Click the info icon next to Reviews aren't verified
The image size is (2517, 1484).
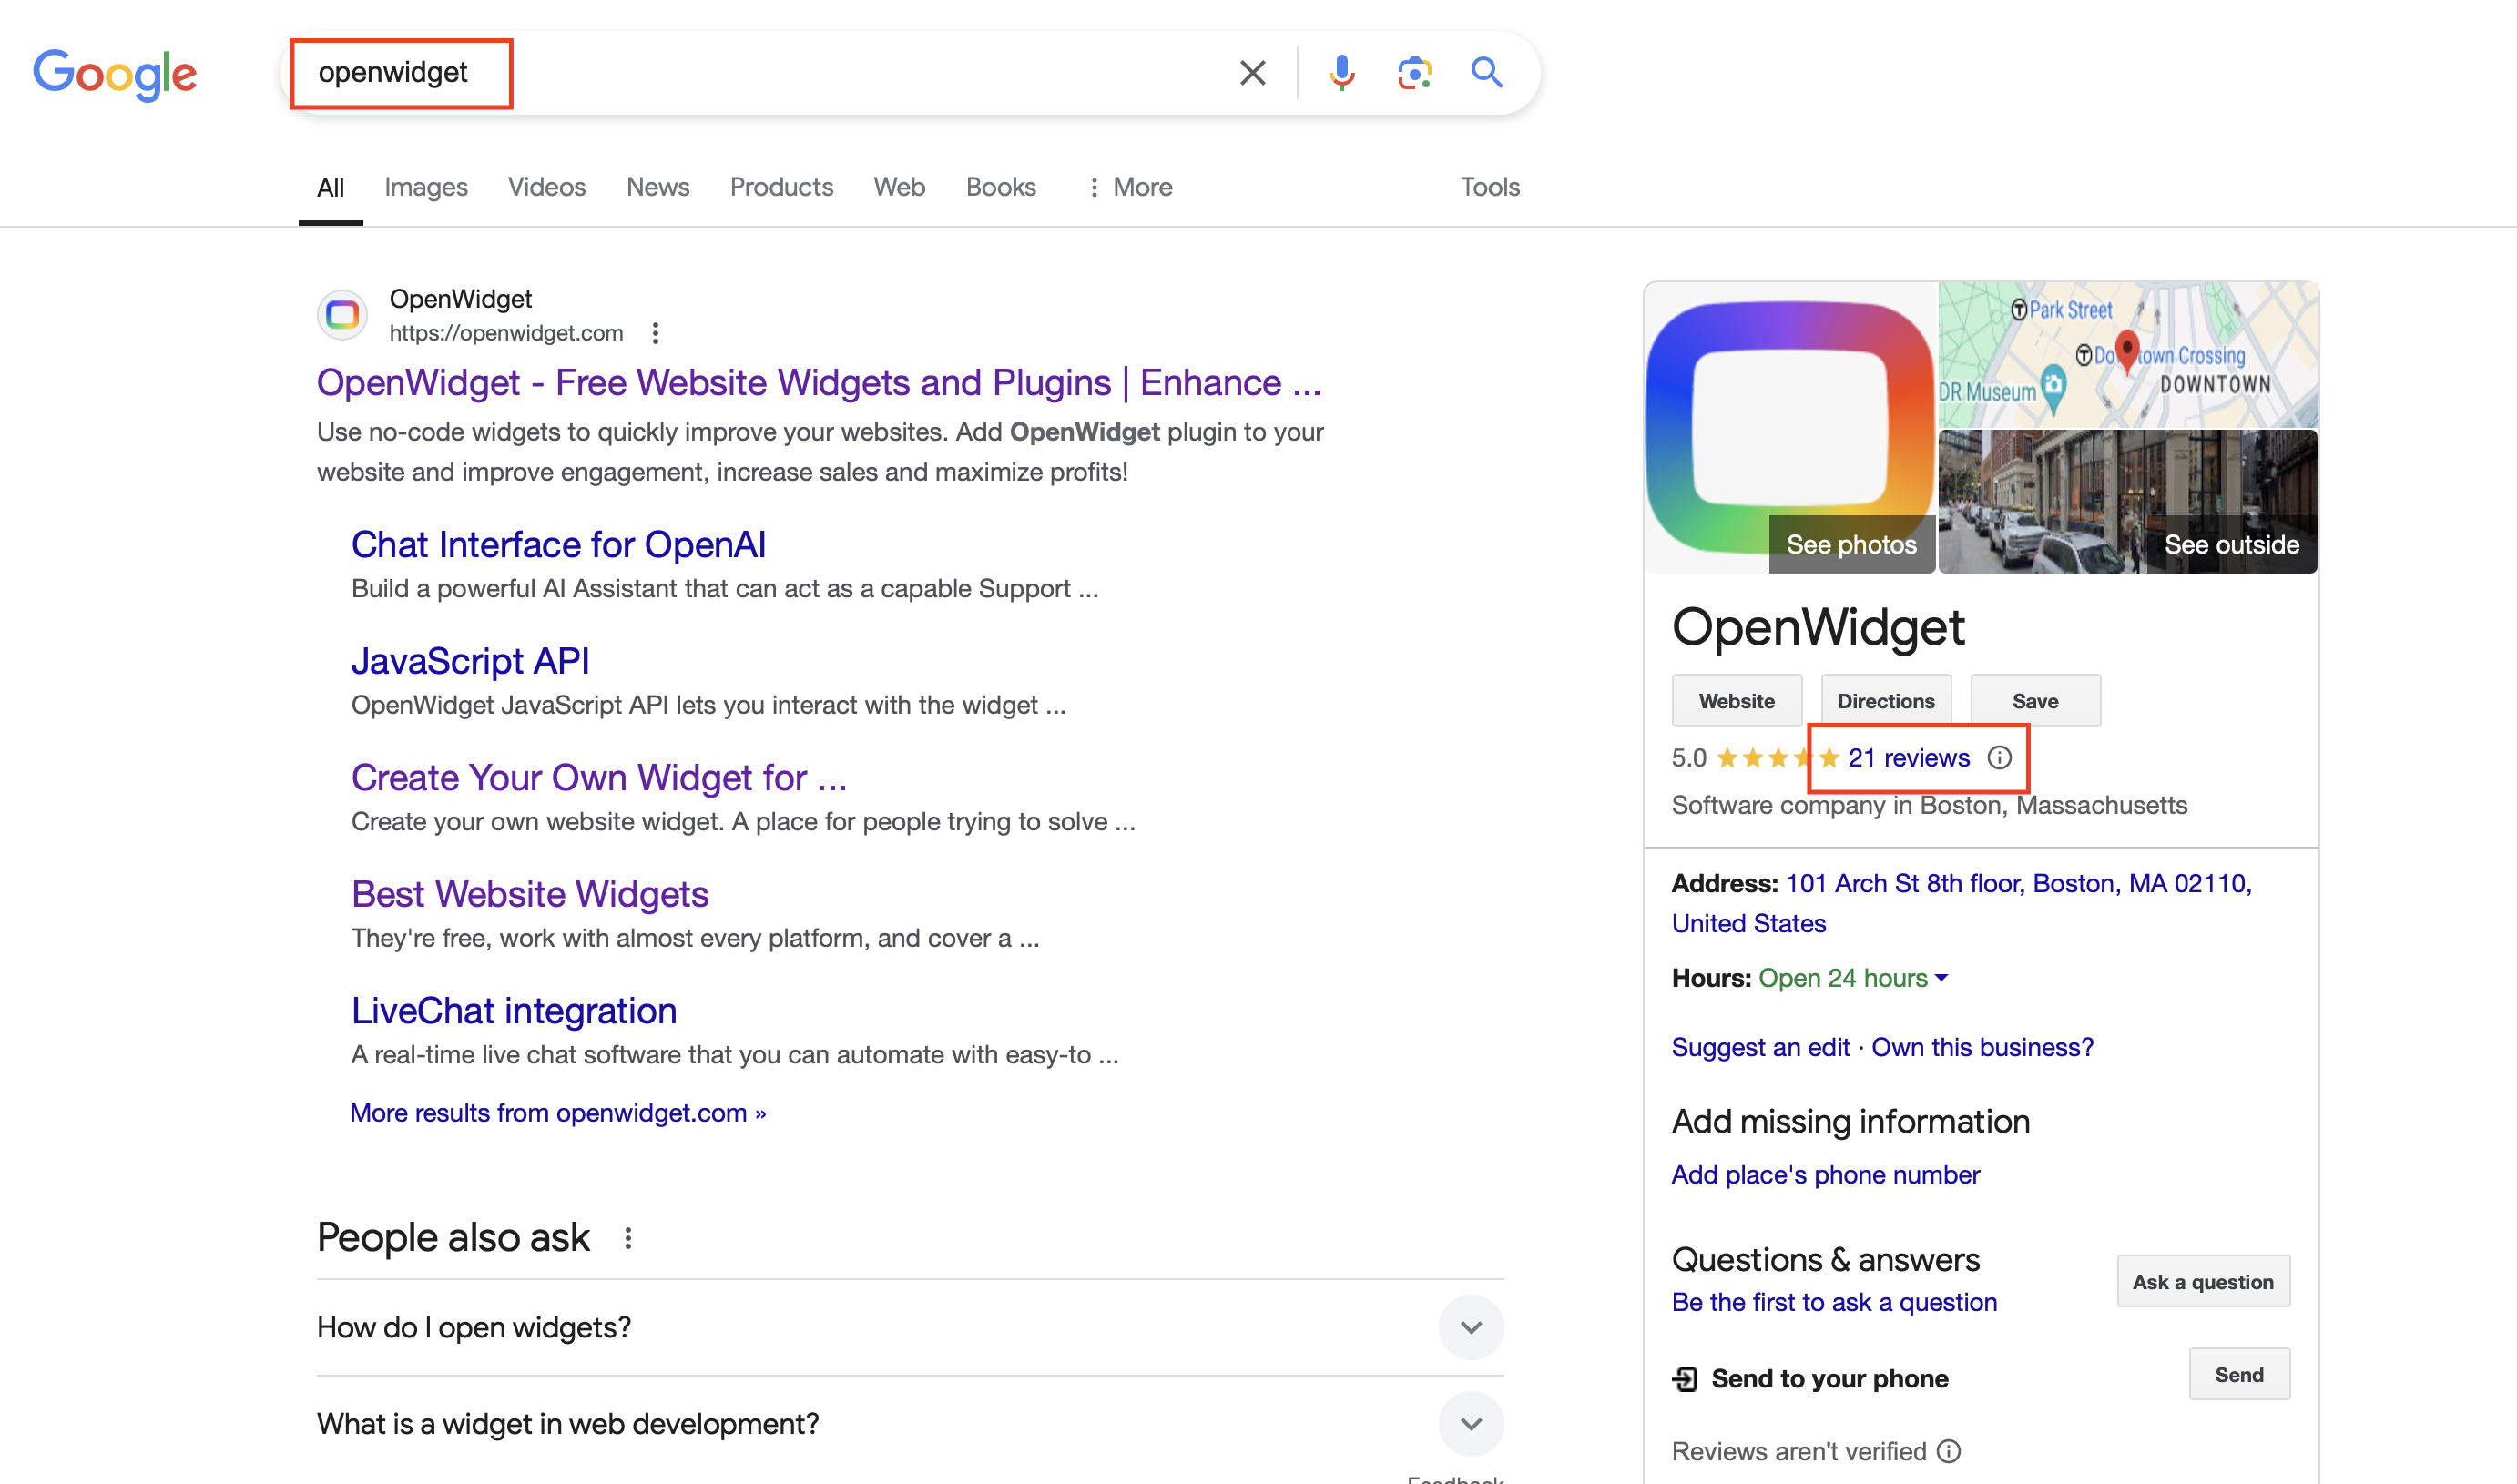(1949, 1451)
